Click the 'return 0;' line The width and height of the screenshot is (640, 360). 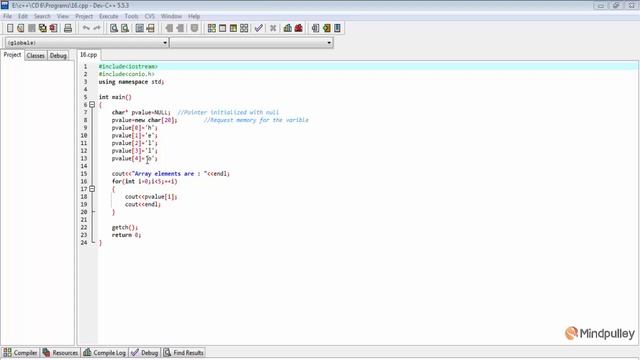coord(127,235)
